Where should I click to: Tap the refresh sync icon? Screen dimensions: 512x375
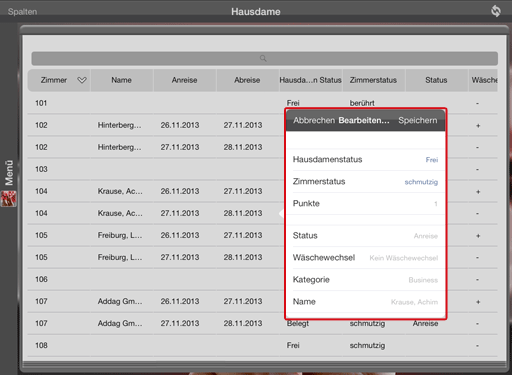495,11
